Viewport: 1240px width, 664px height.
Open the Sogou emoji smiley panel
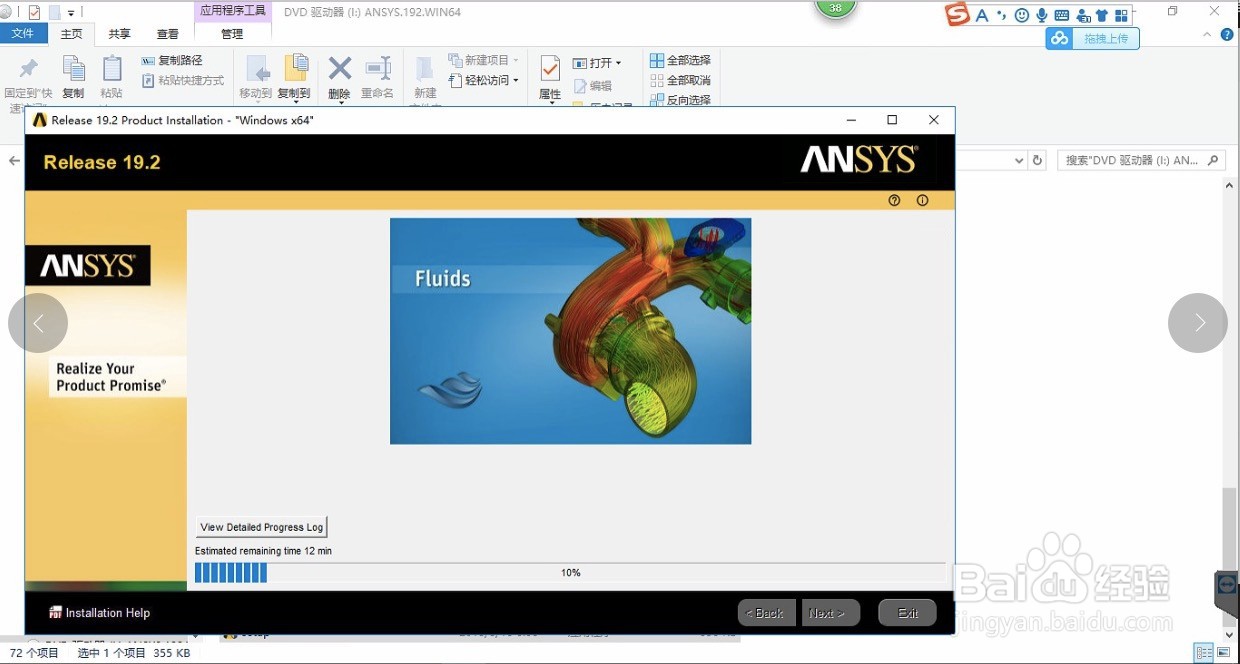(x=1021, y=15)
